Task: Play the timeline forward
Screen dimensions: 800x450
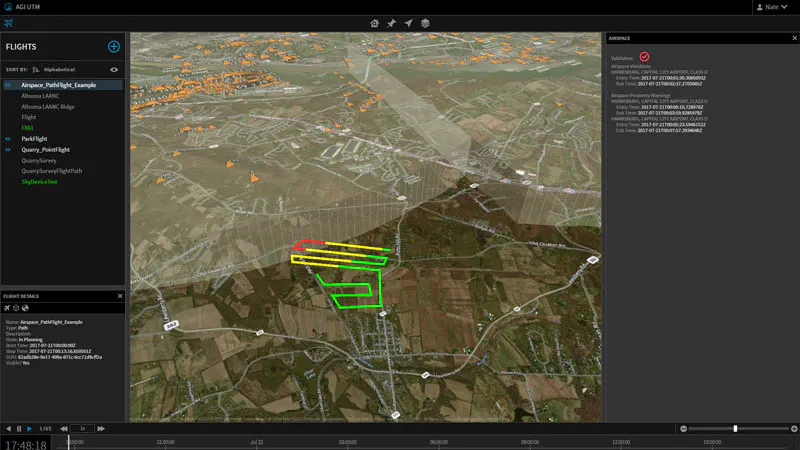Action: pos(29,429)
